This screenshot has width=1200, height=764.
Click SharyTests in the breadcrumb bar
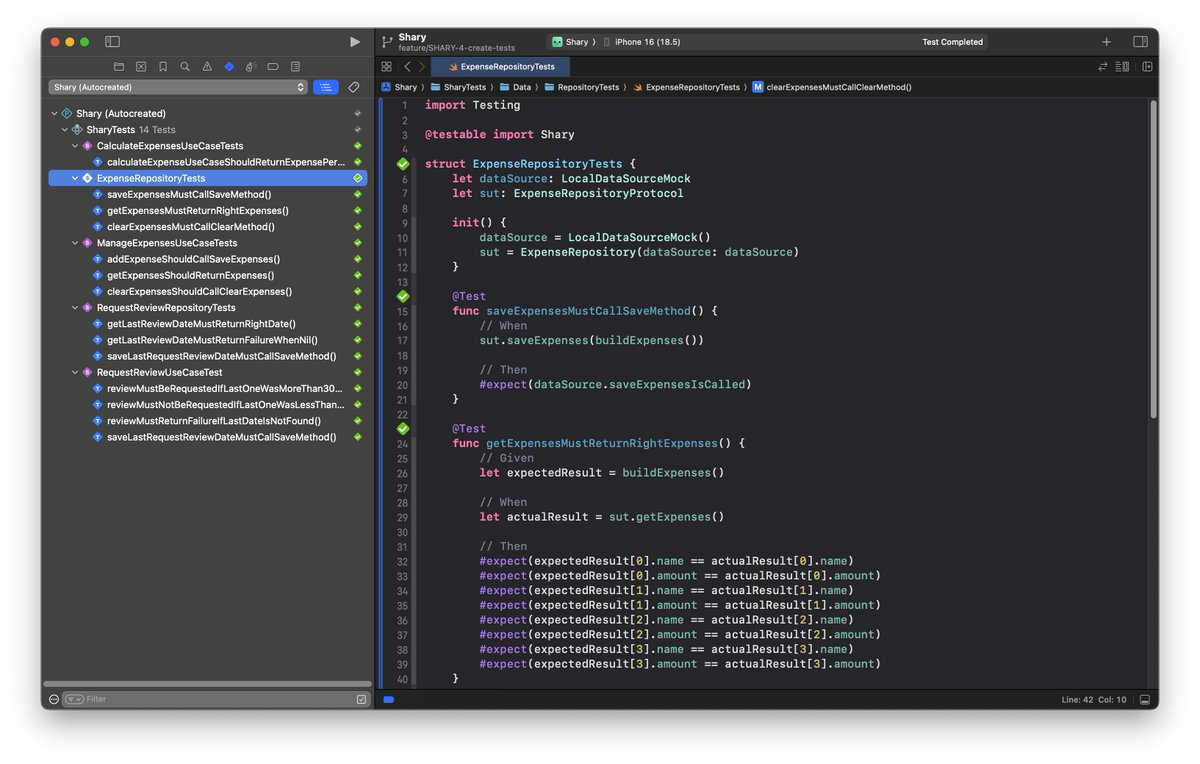click(x=458, y=87)
